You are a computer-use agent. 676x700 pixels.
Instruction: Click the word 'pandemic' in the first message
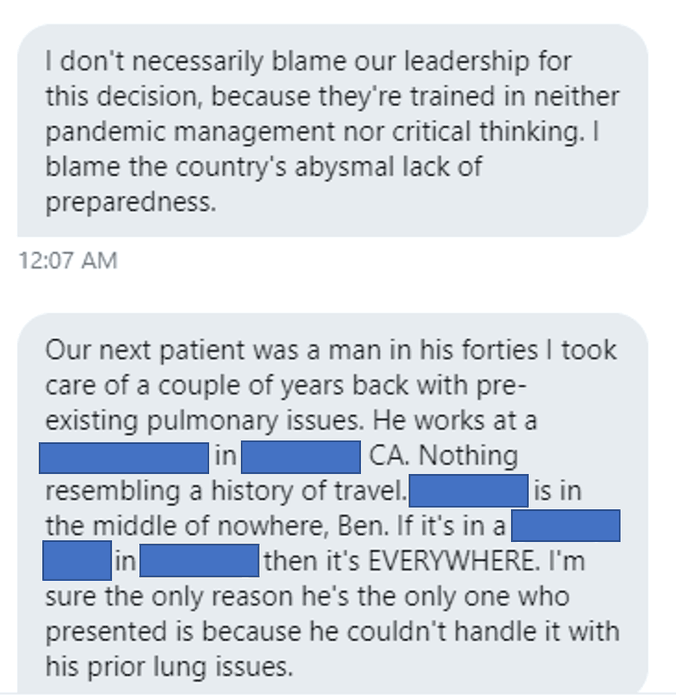106,133
